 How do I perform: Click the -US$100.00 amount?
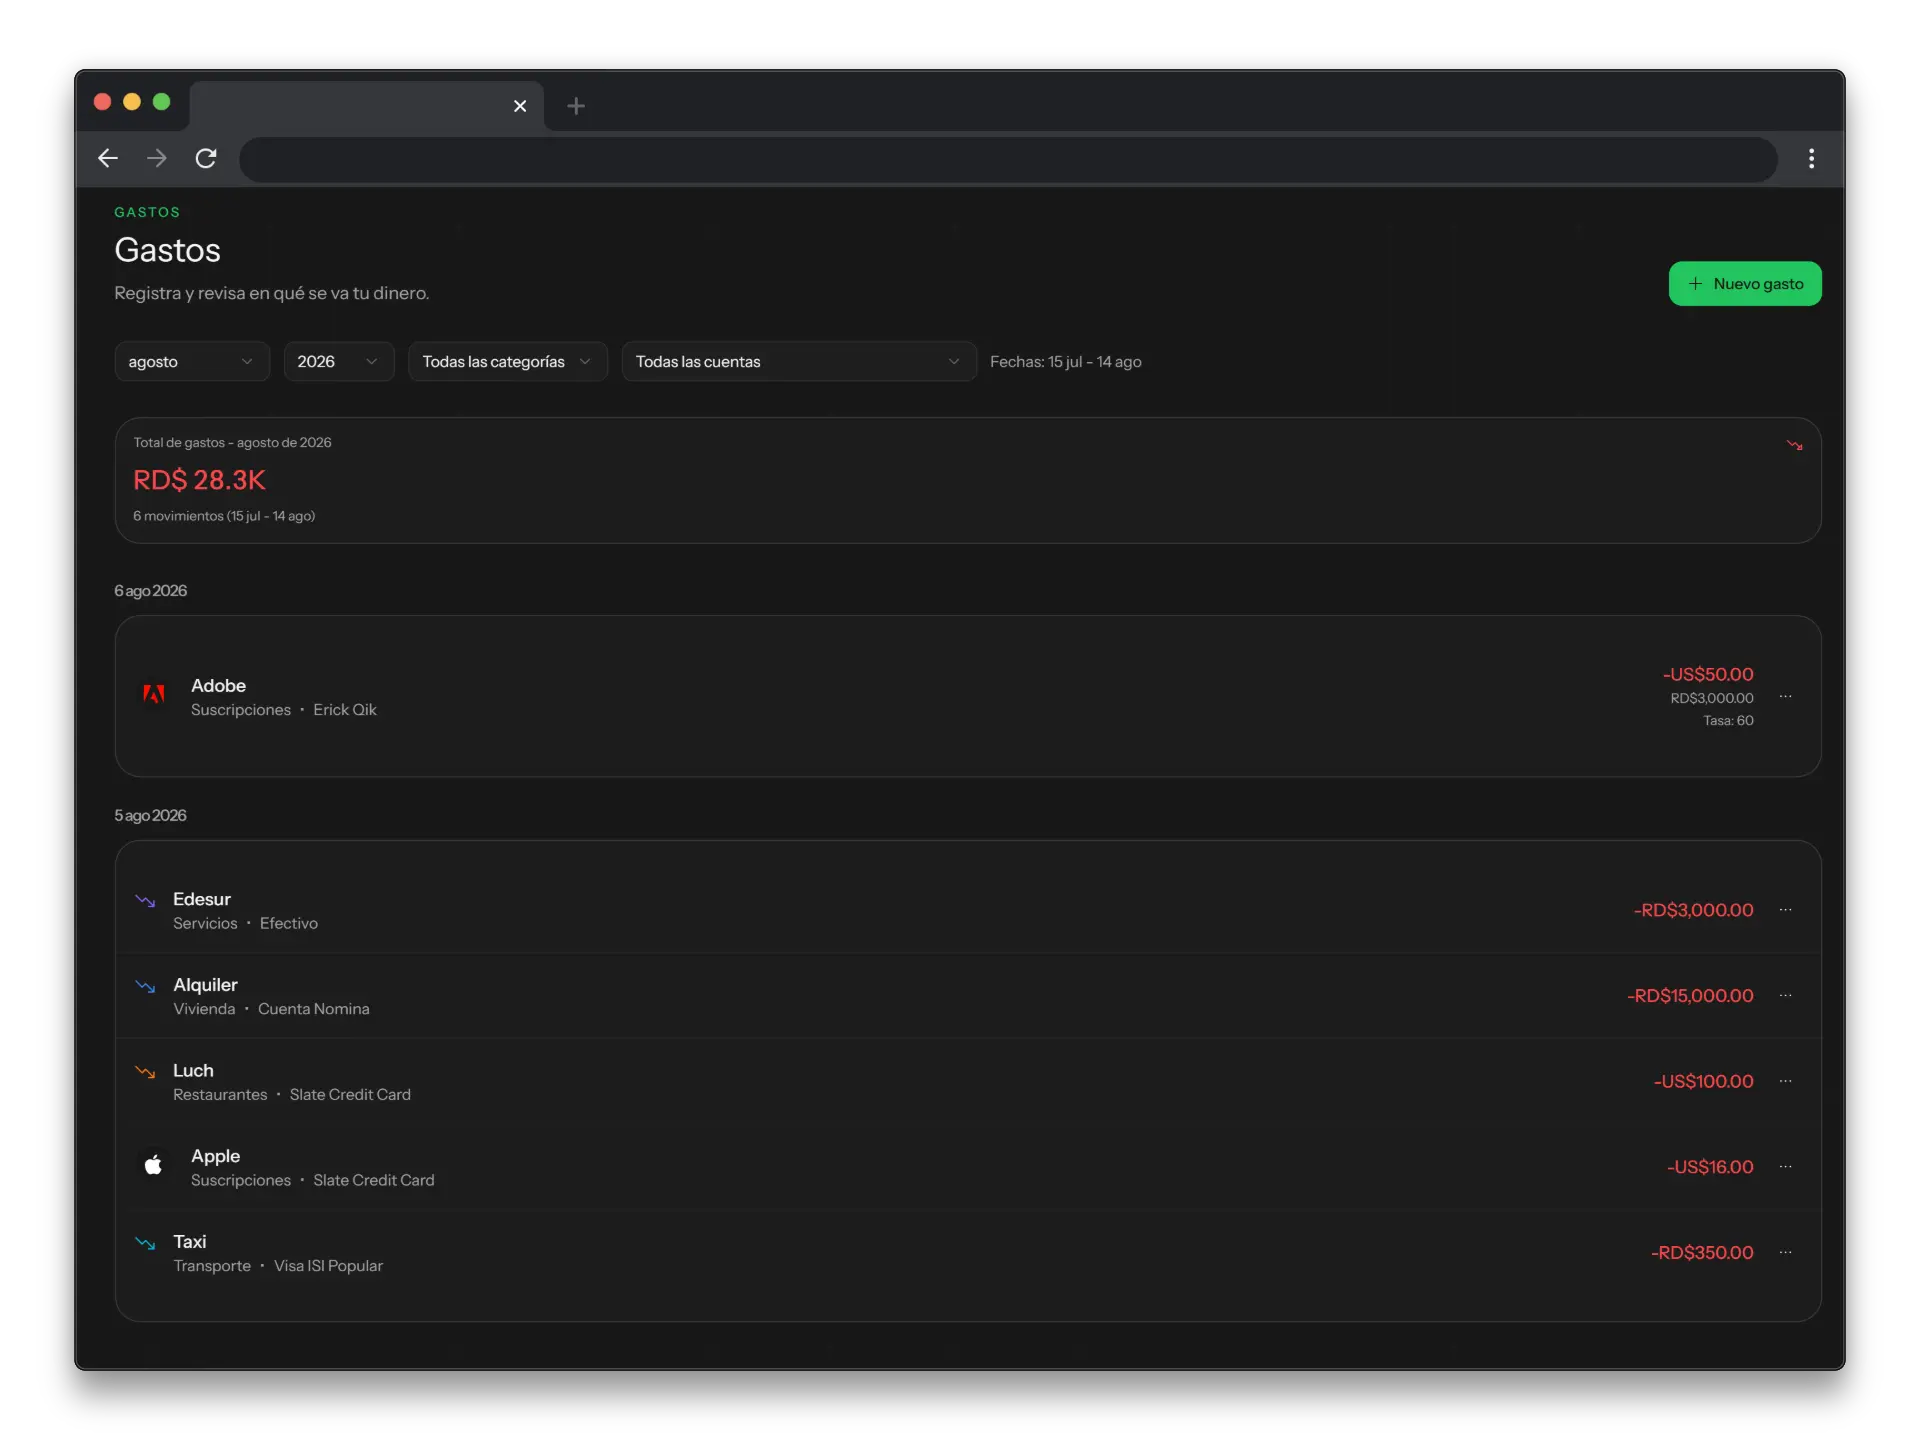[x=1703, y=1081]
